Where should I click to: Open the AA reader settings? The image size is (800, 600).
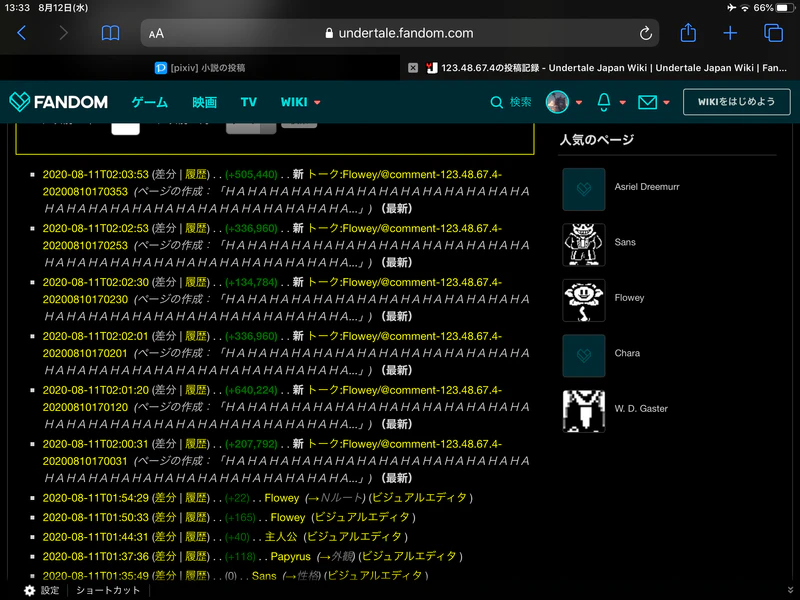pyautogui.click(x=156, y=34)
